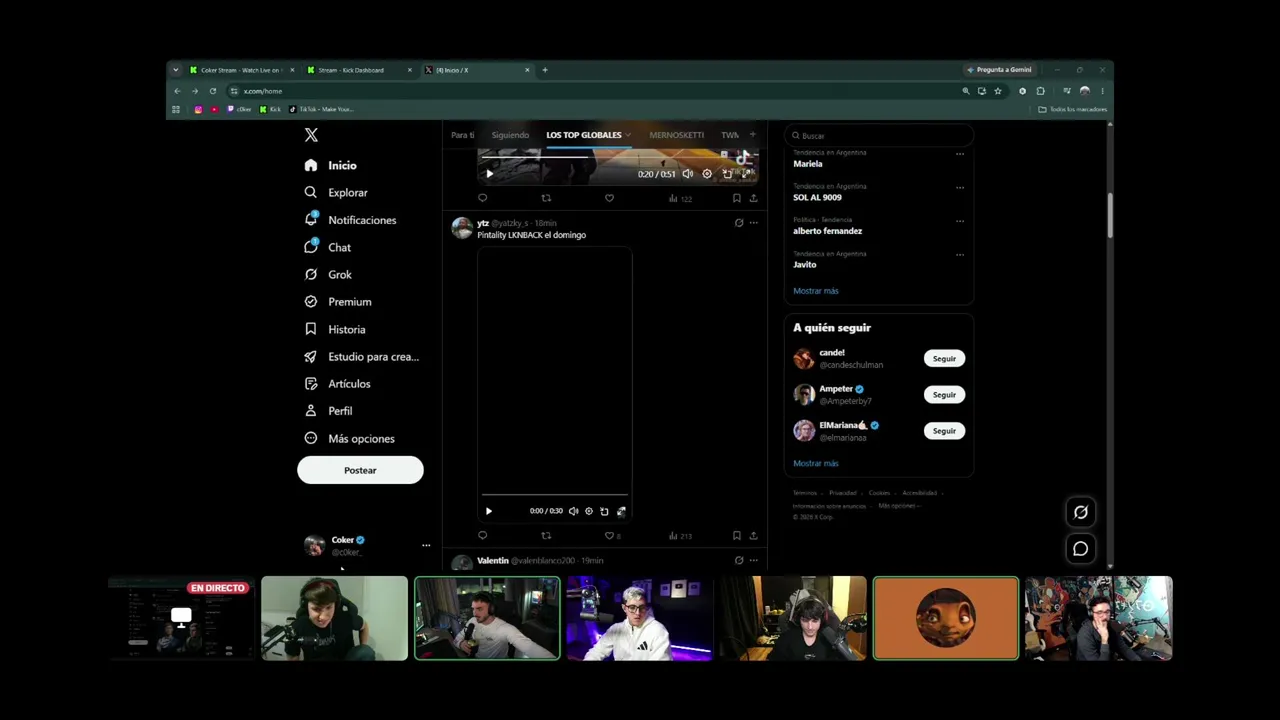Reload the browser page
The height and width of the screenshot is (720, 1280).
tap(212, 91)
